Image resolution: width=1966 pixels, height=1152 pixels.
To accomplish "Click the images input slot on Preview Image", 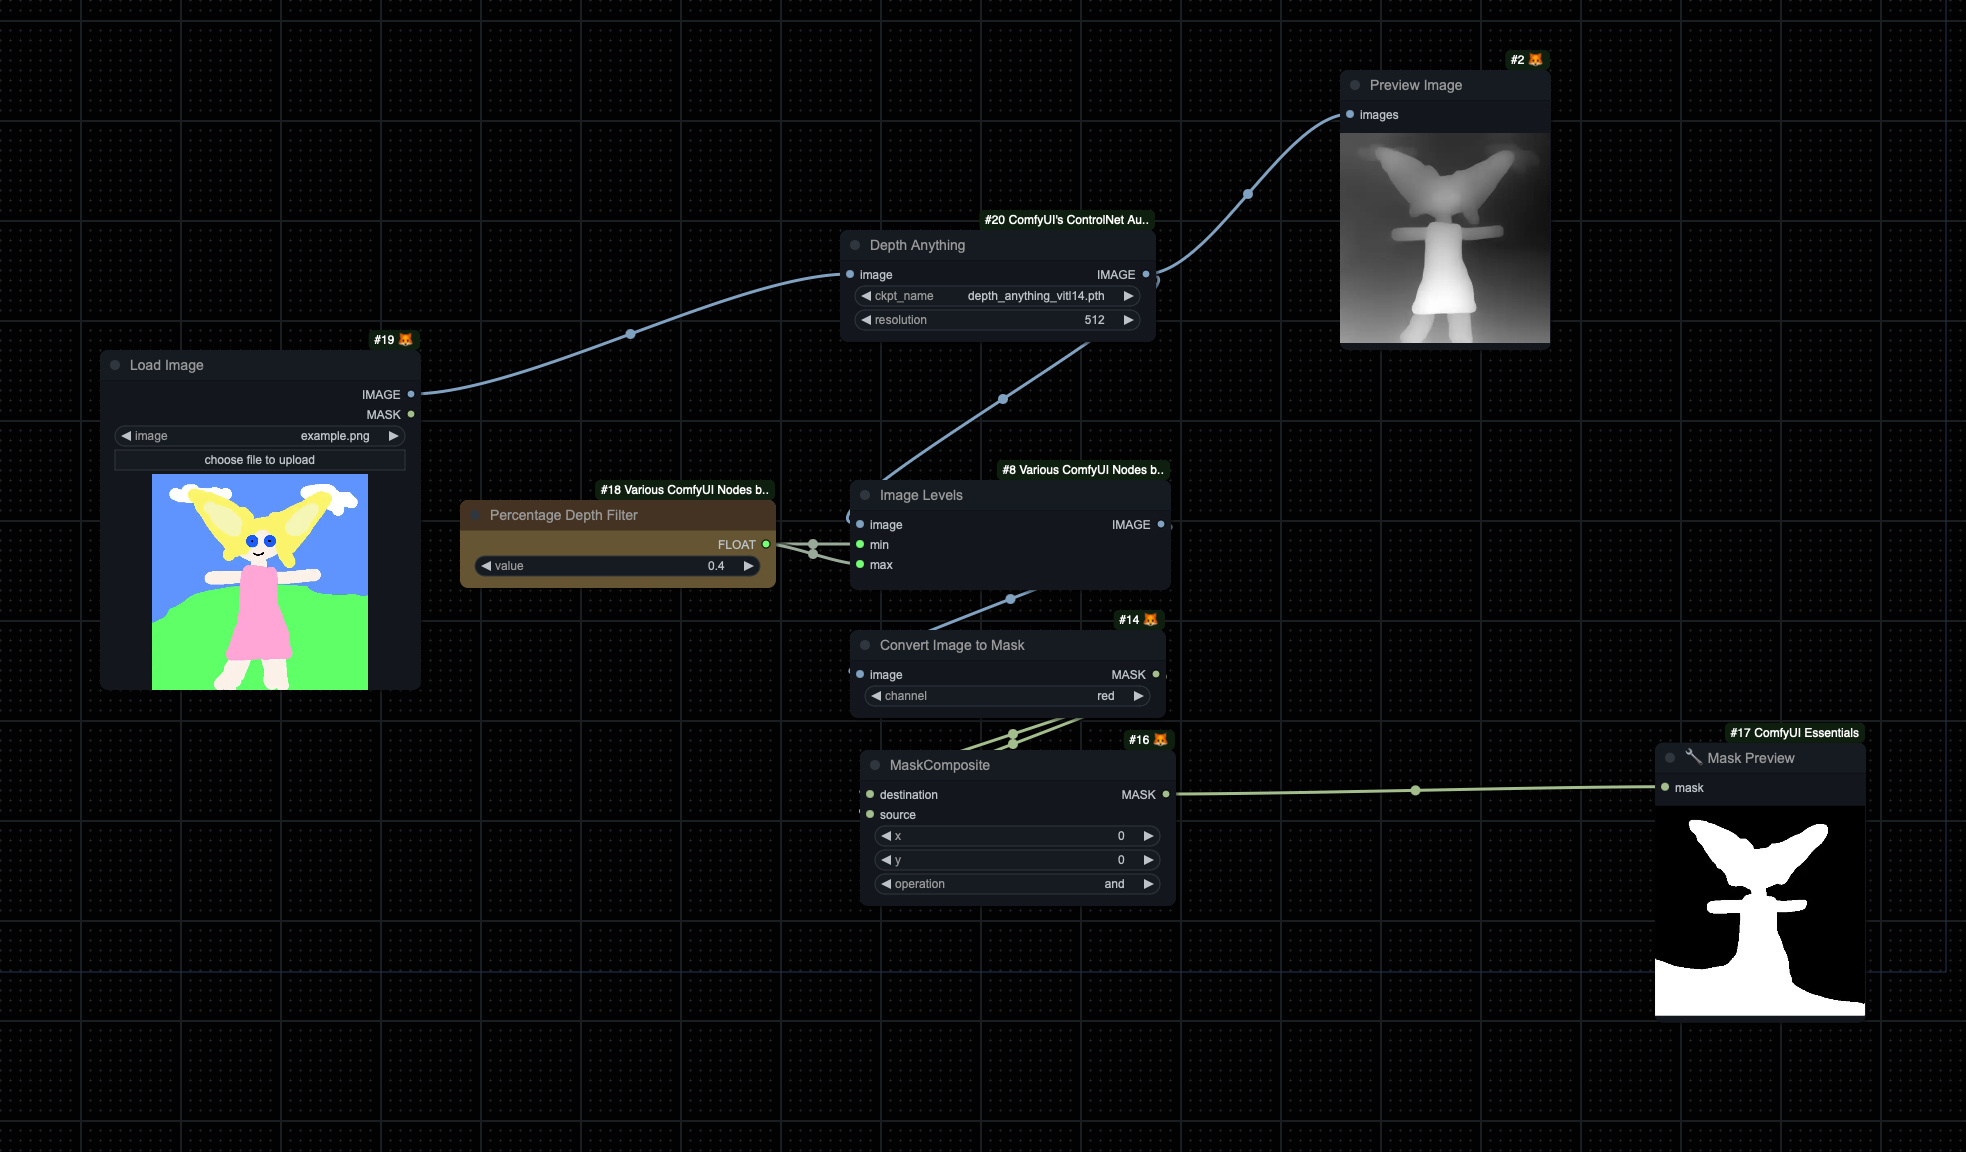I will click(1352, 115).
